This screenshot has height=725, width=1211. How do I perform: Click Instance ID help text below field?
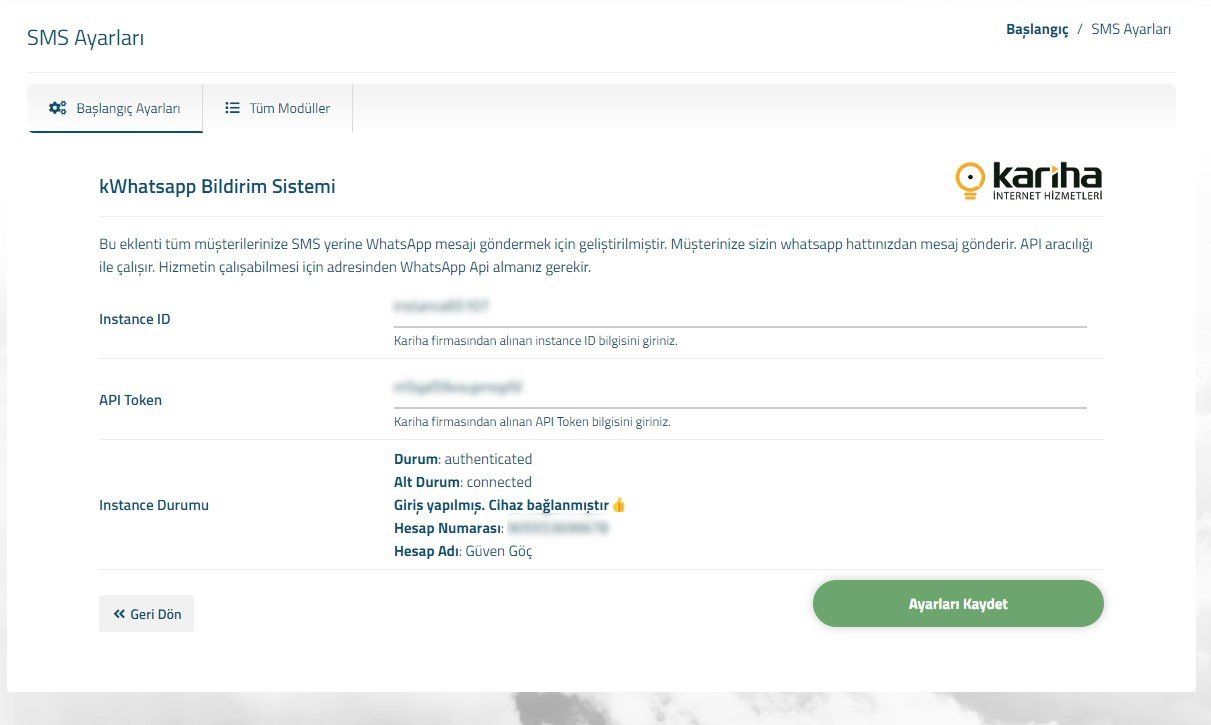pos(536,341)
